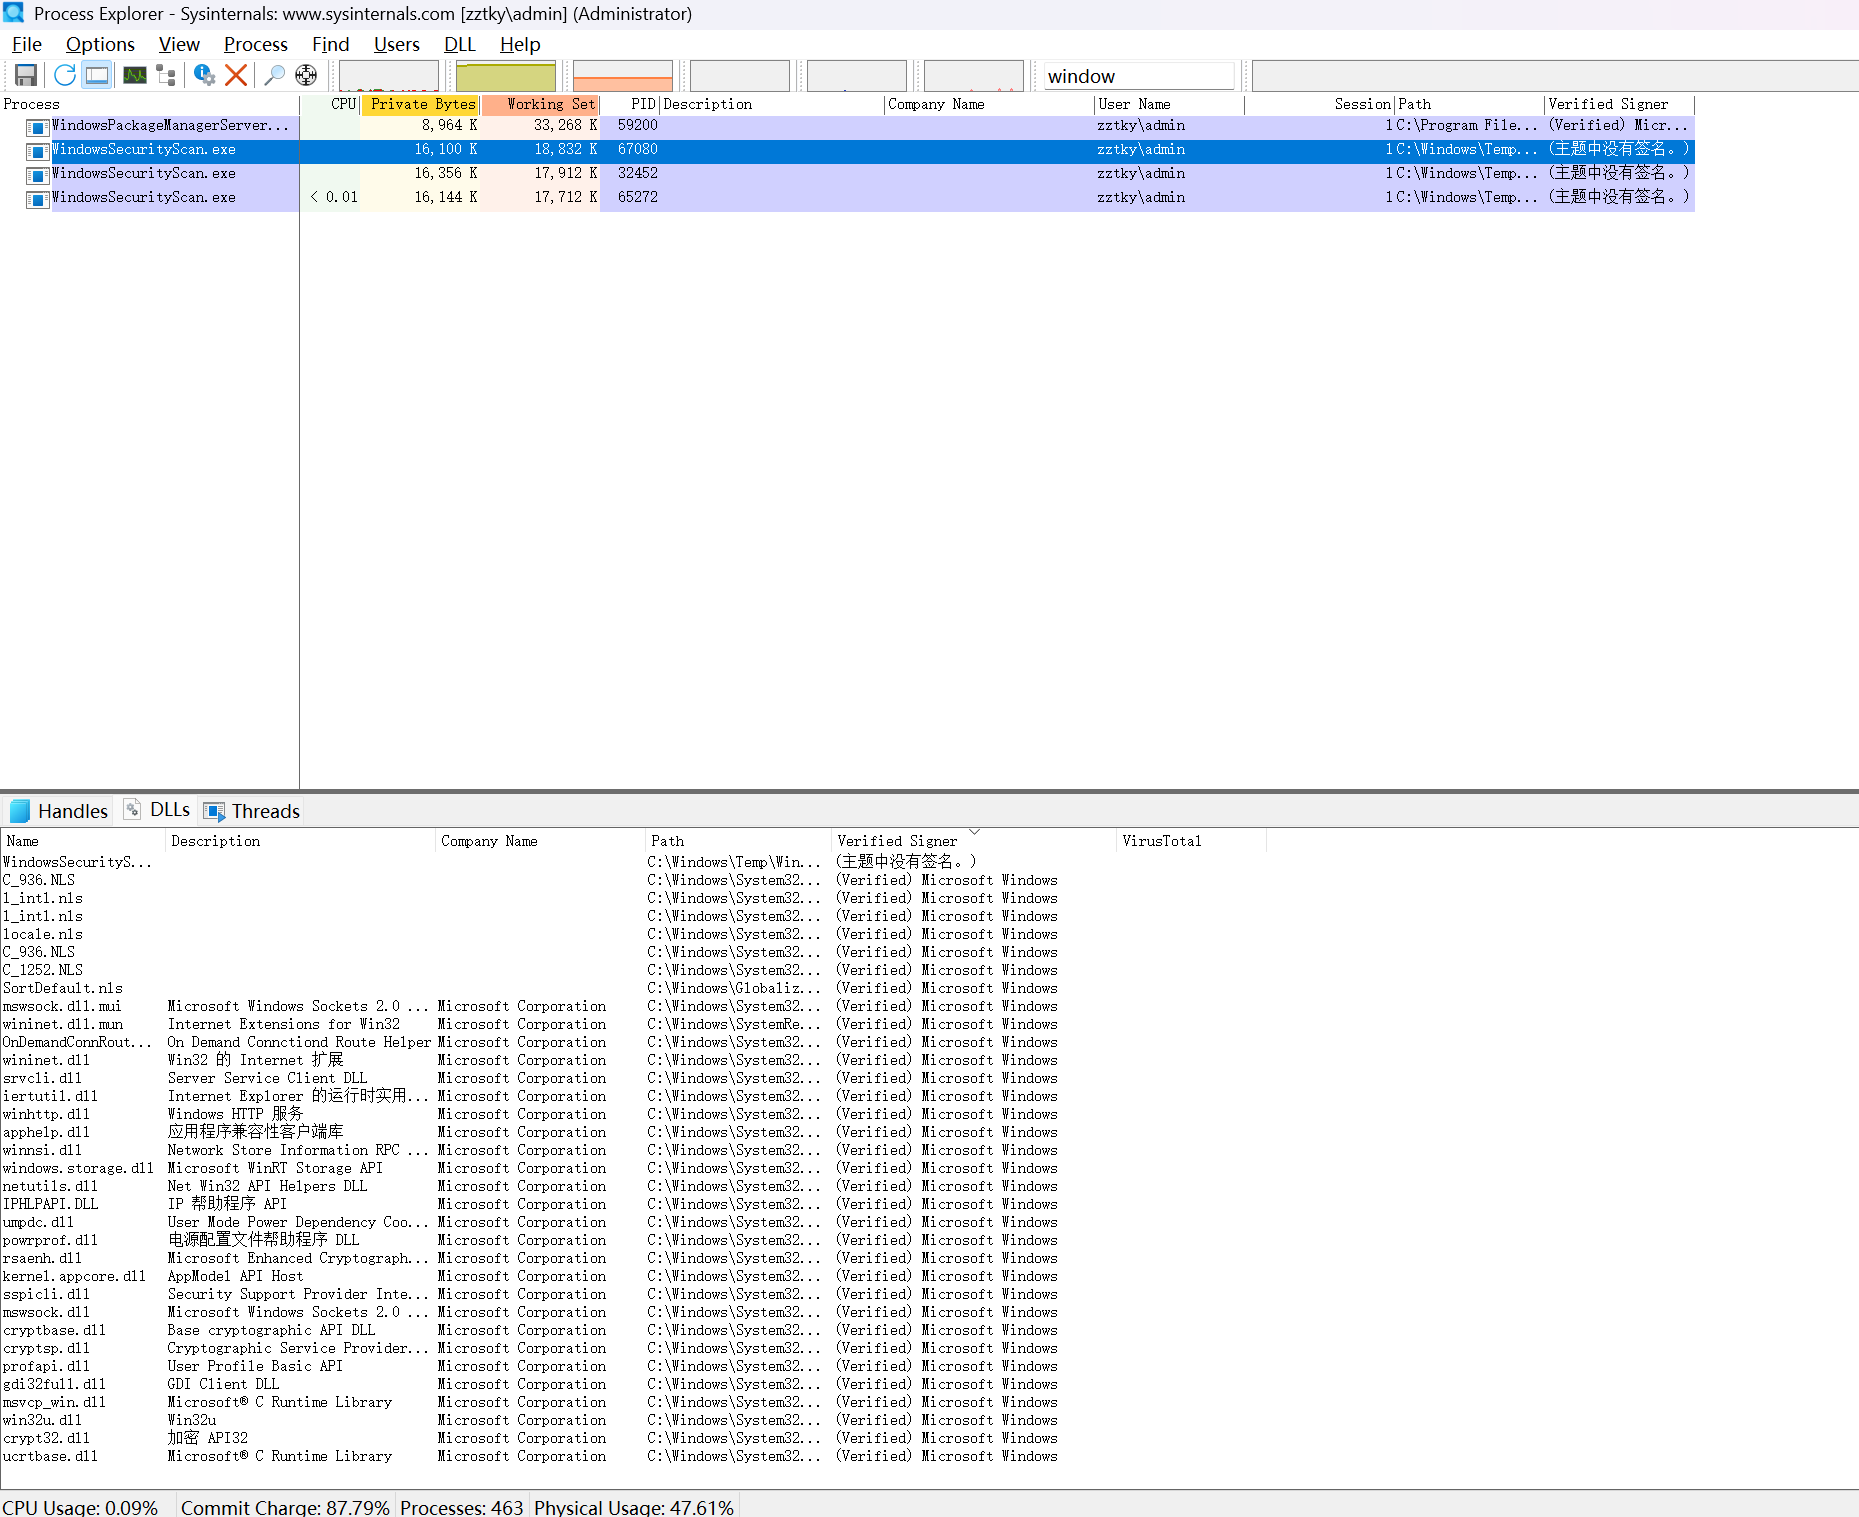Image resolution: width=1859 pixels, height=1517 pixels.
Task: Open the File menu
Action: (x=27, y=44)
